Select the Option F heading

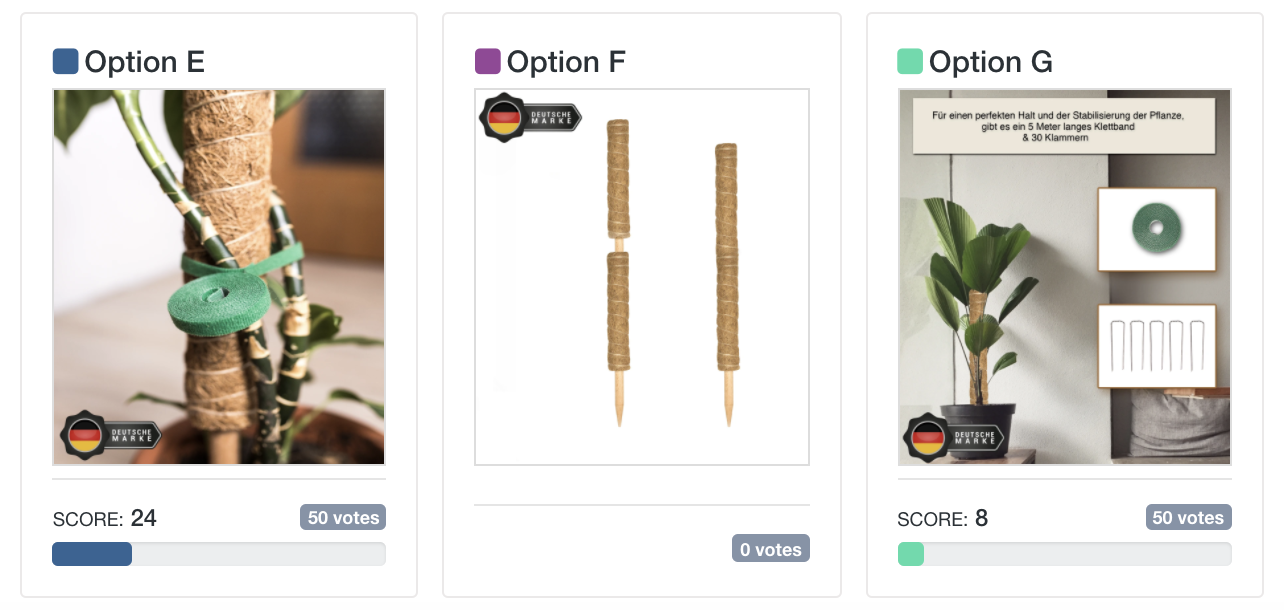pyautogui.click(x=566, y=62)
